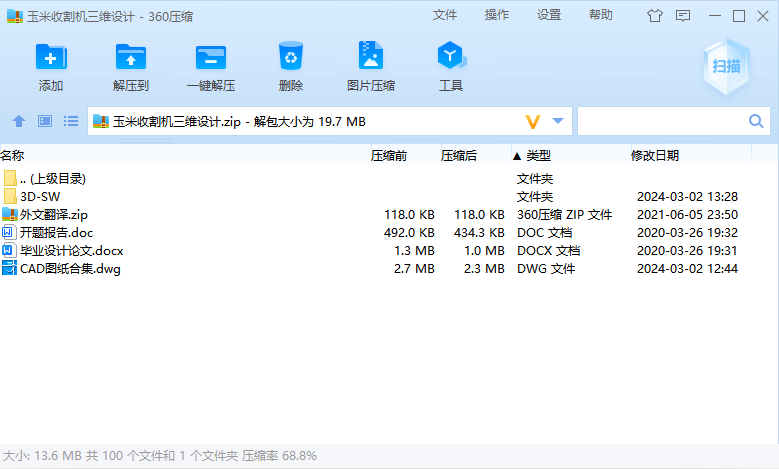The width and height of the screenshot is (779, 469).
Task: Click the 360压缩 ZIP 文件 type cell
Action: [564, 215]
